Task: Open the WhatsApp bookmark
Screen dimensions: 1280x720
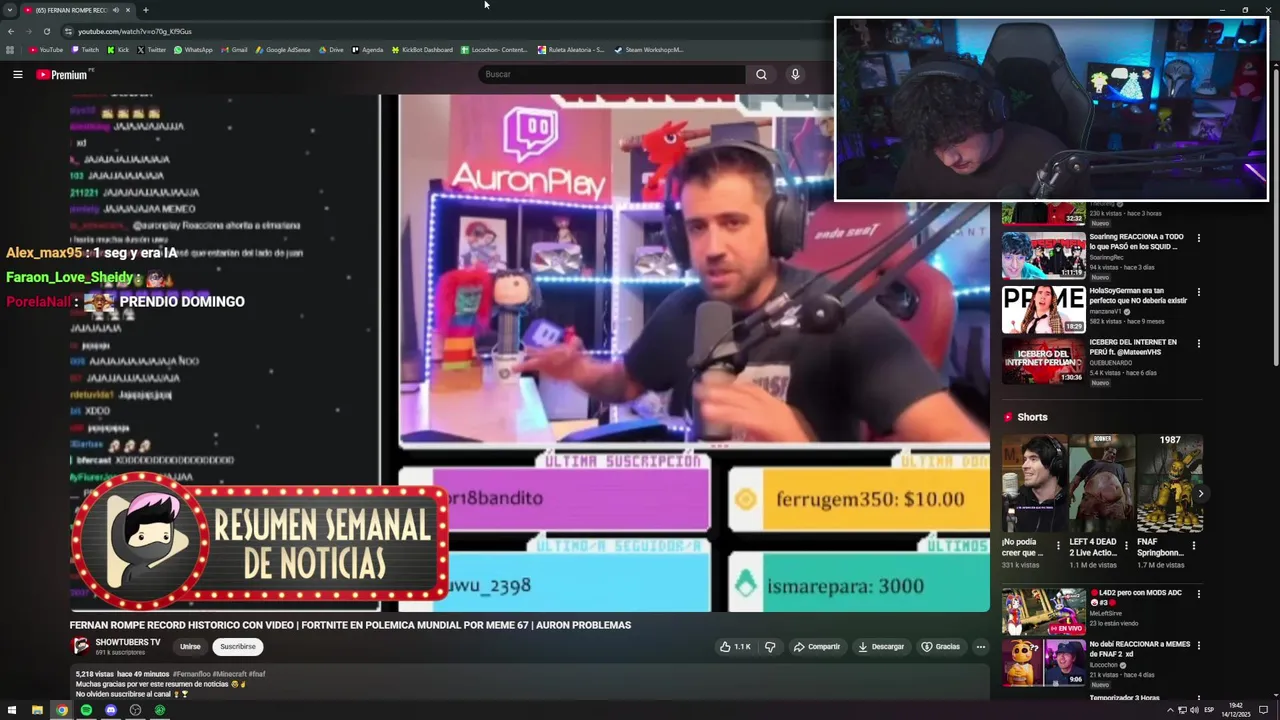Action: pyautogui.click(x=193, y=50)
